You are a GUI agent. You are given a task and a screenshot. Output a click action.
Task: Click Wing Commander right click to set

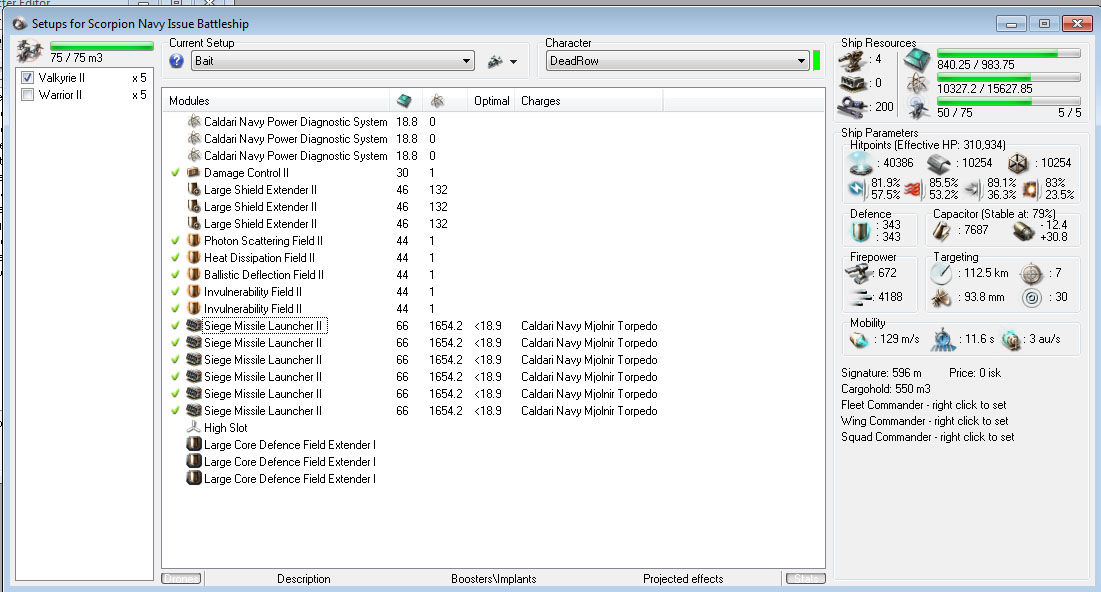(x=925, y=421)
